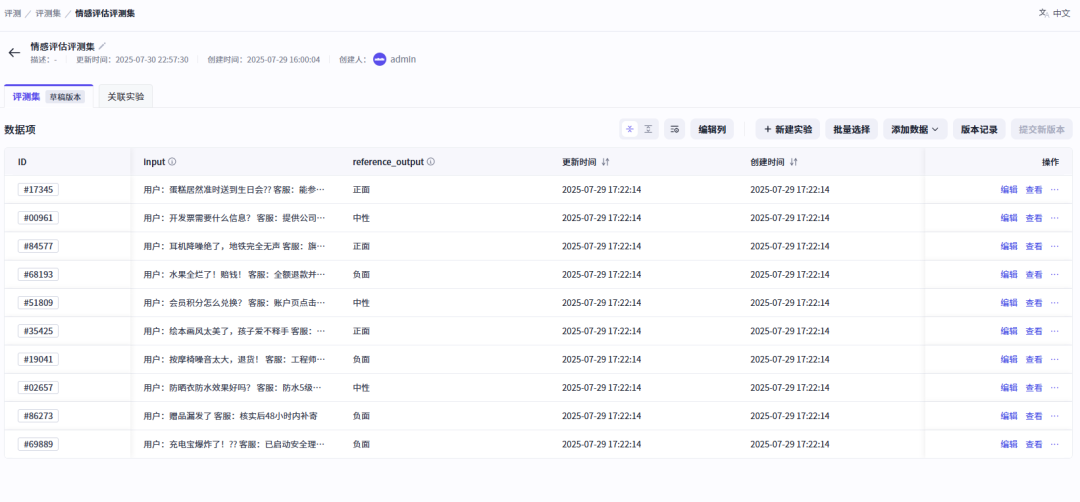This screenshot has height=502, width=1080.
Task: Click input text starting 用户：开发票需要什么信息
Action: pyautogui.click(x=233, y=218)
